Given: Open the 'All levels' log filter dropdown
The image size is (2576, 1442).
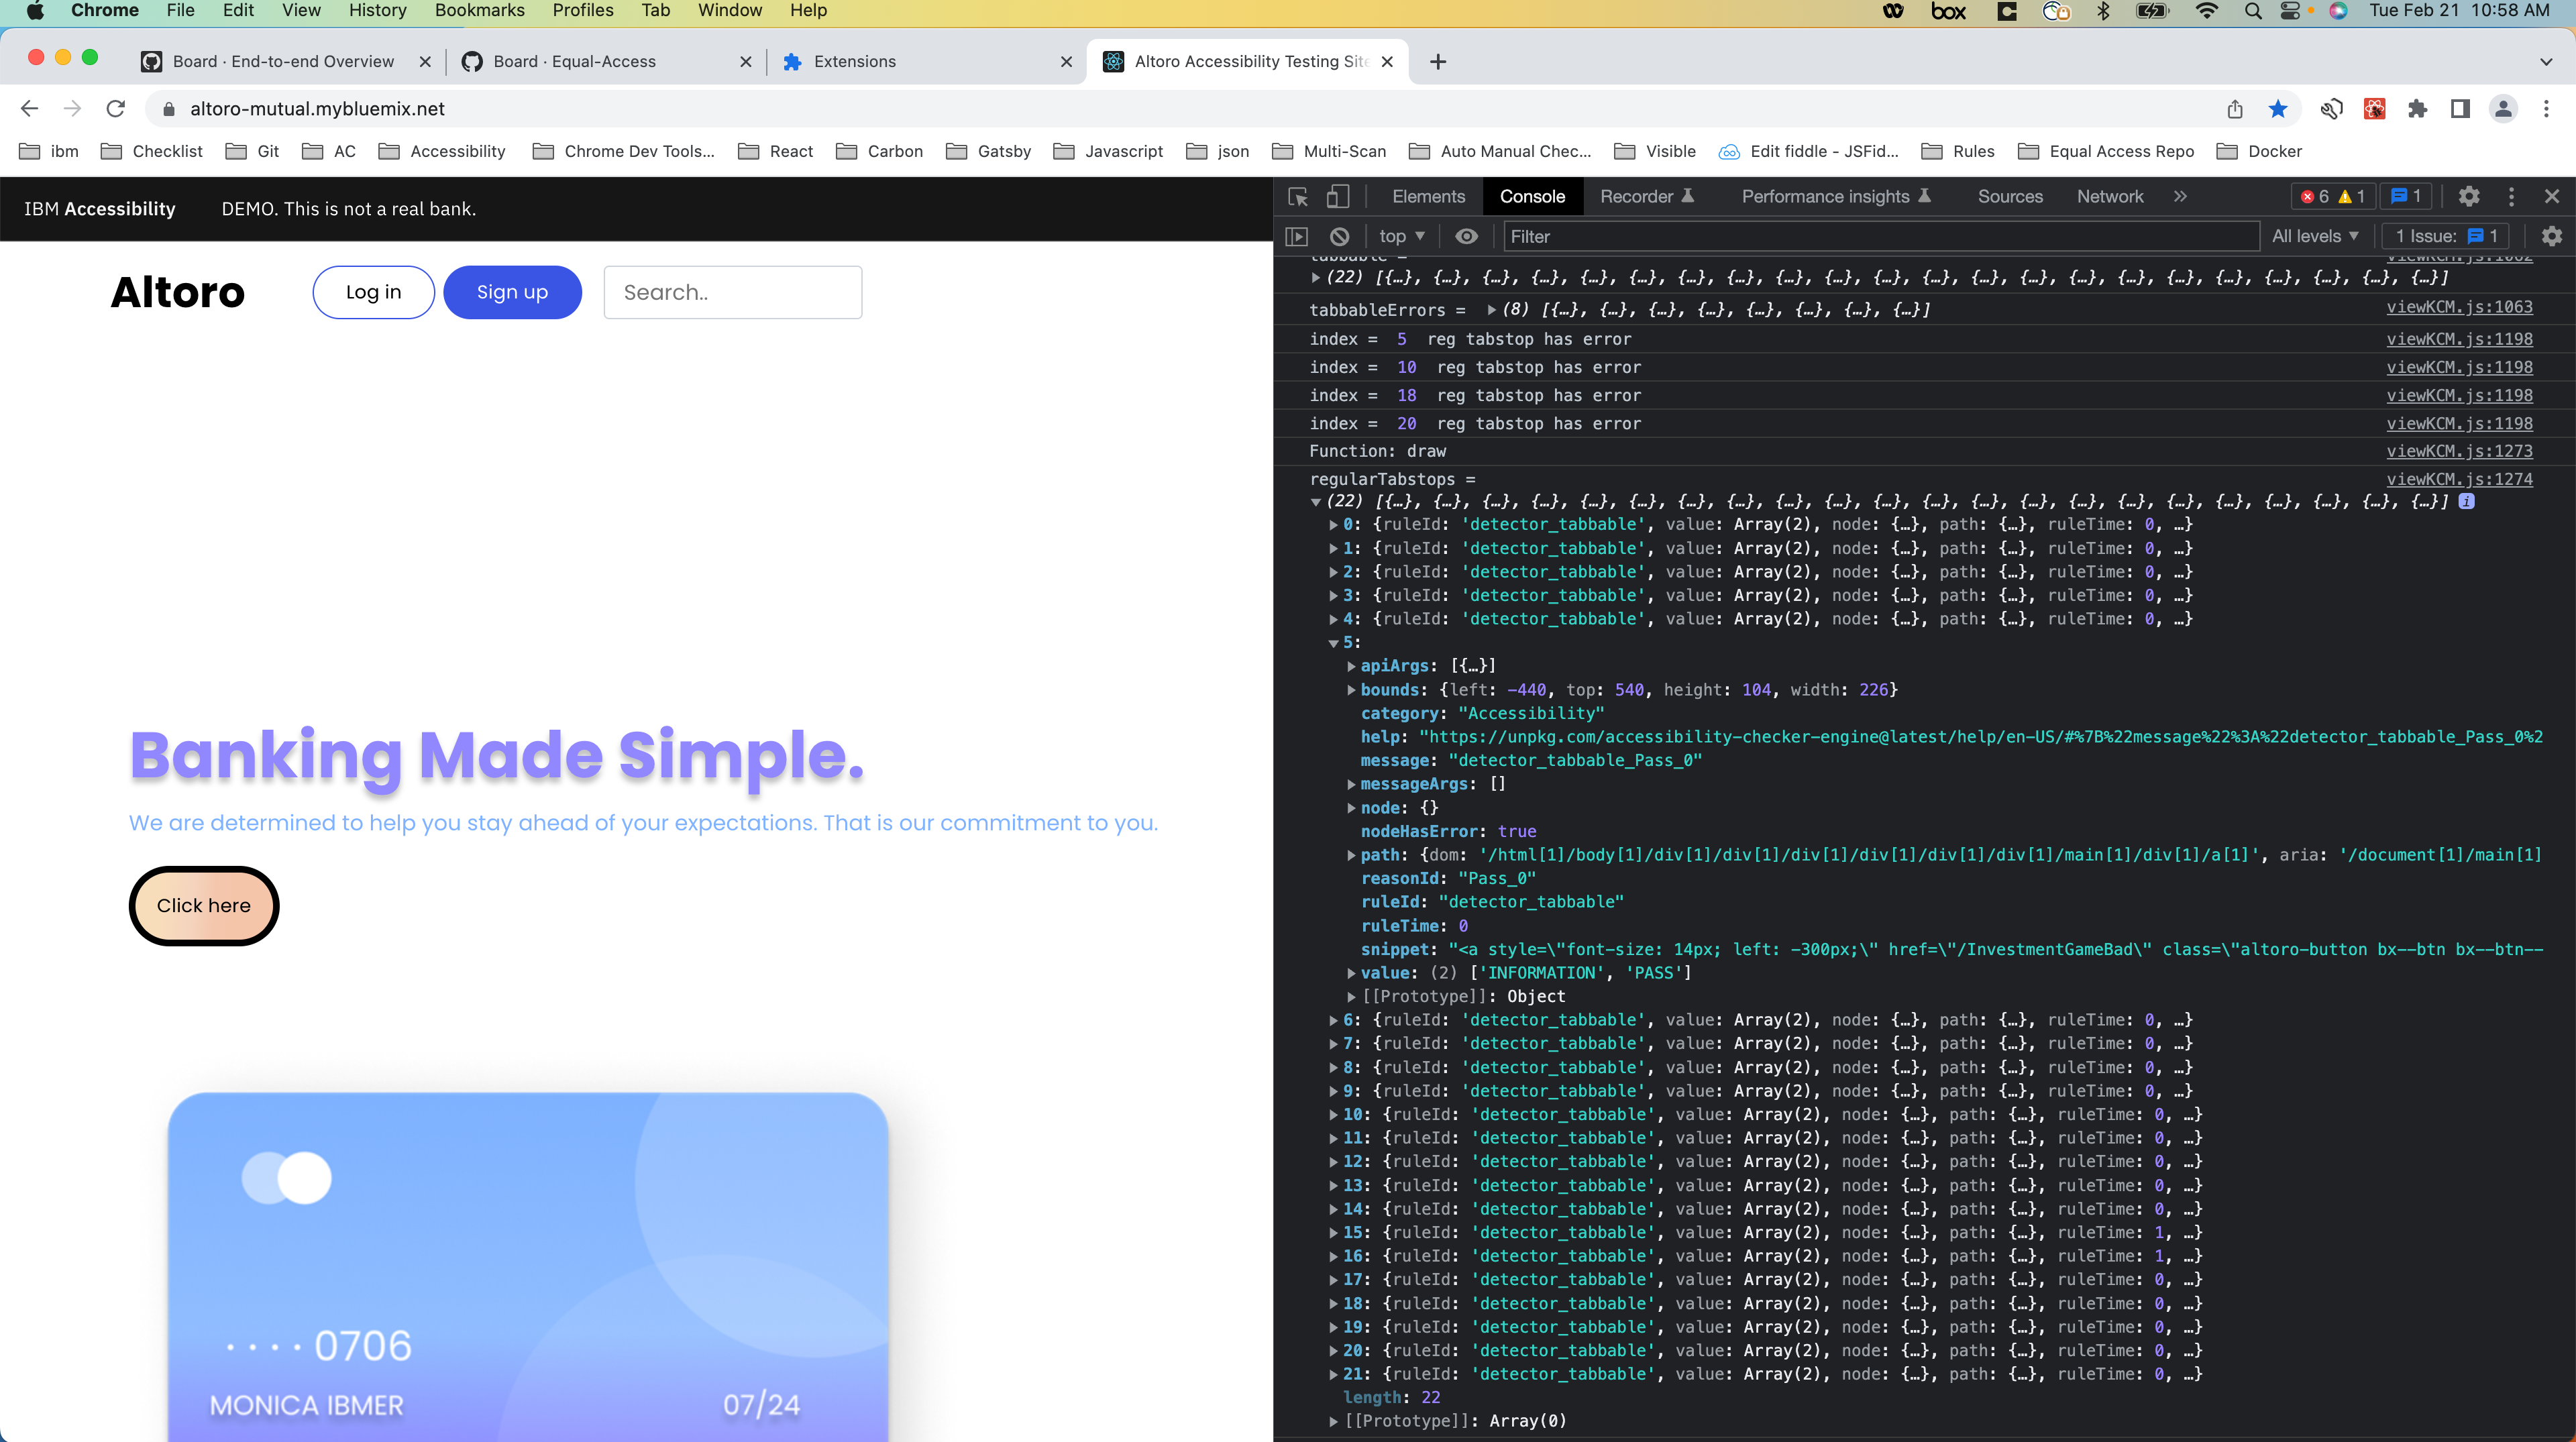Looking at the screenshot, I should pyautogui.click(x=2314, y=236).
